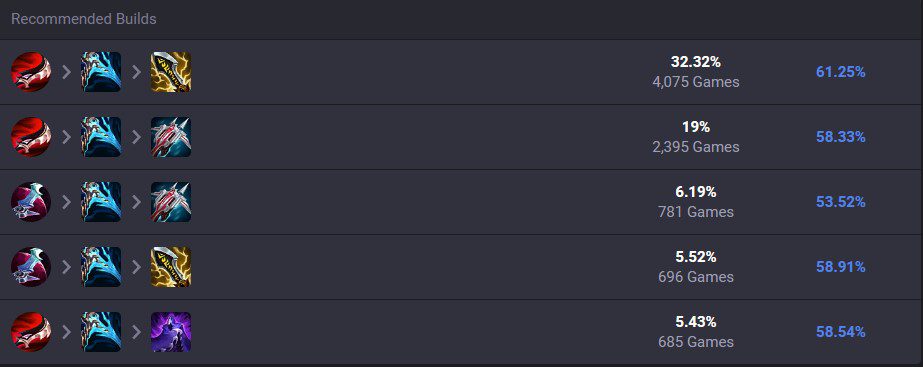This screenshot has height=367, width=923.
Task: Select the red boots icon in 685 Games row
Action: (x=31, y=332)
